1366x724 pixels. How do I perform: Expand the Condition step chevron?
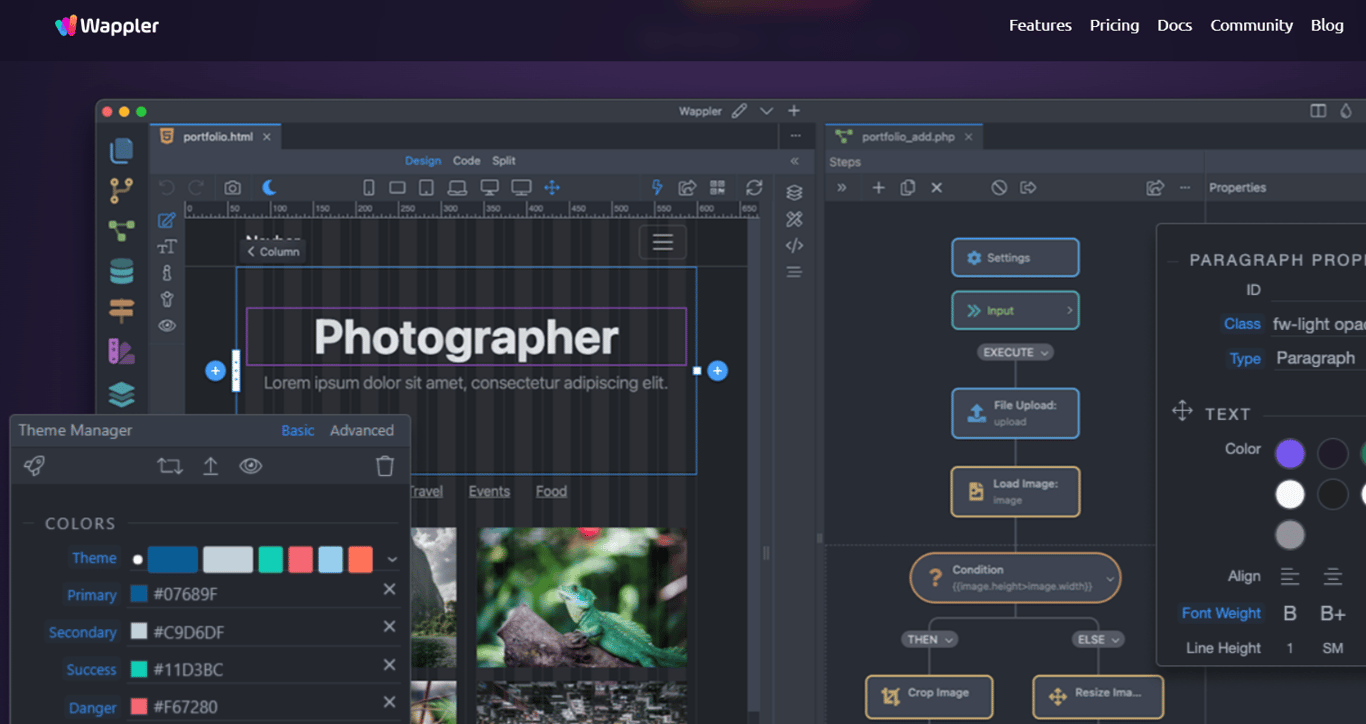click(1109, 578)
